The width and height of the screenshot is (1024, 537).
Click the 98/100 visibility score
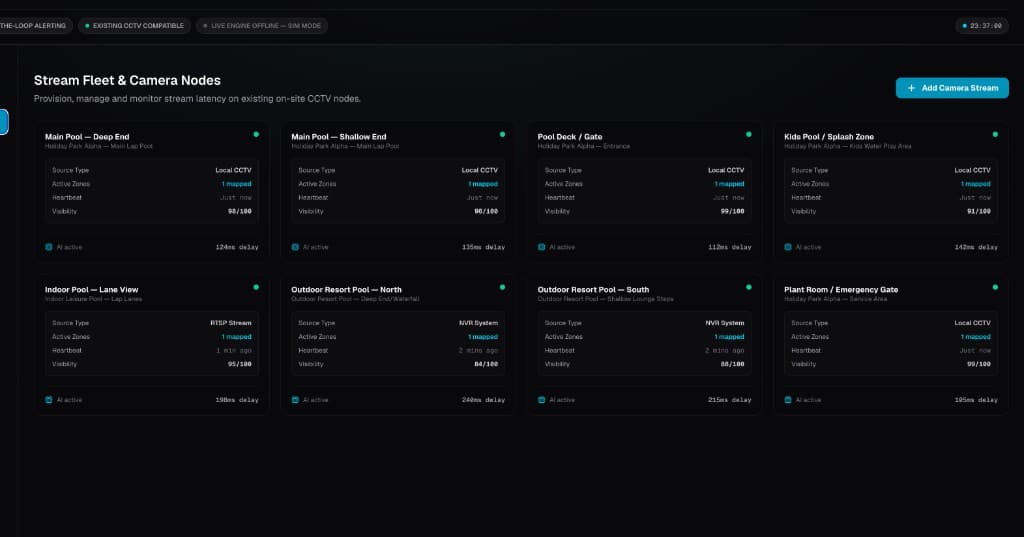coord(240,212)
